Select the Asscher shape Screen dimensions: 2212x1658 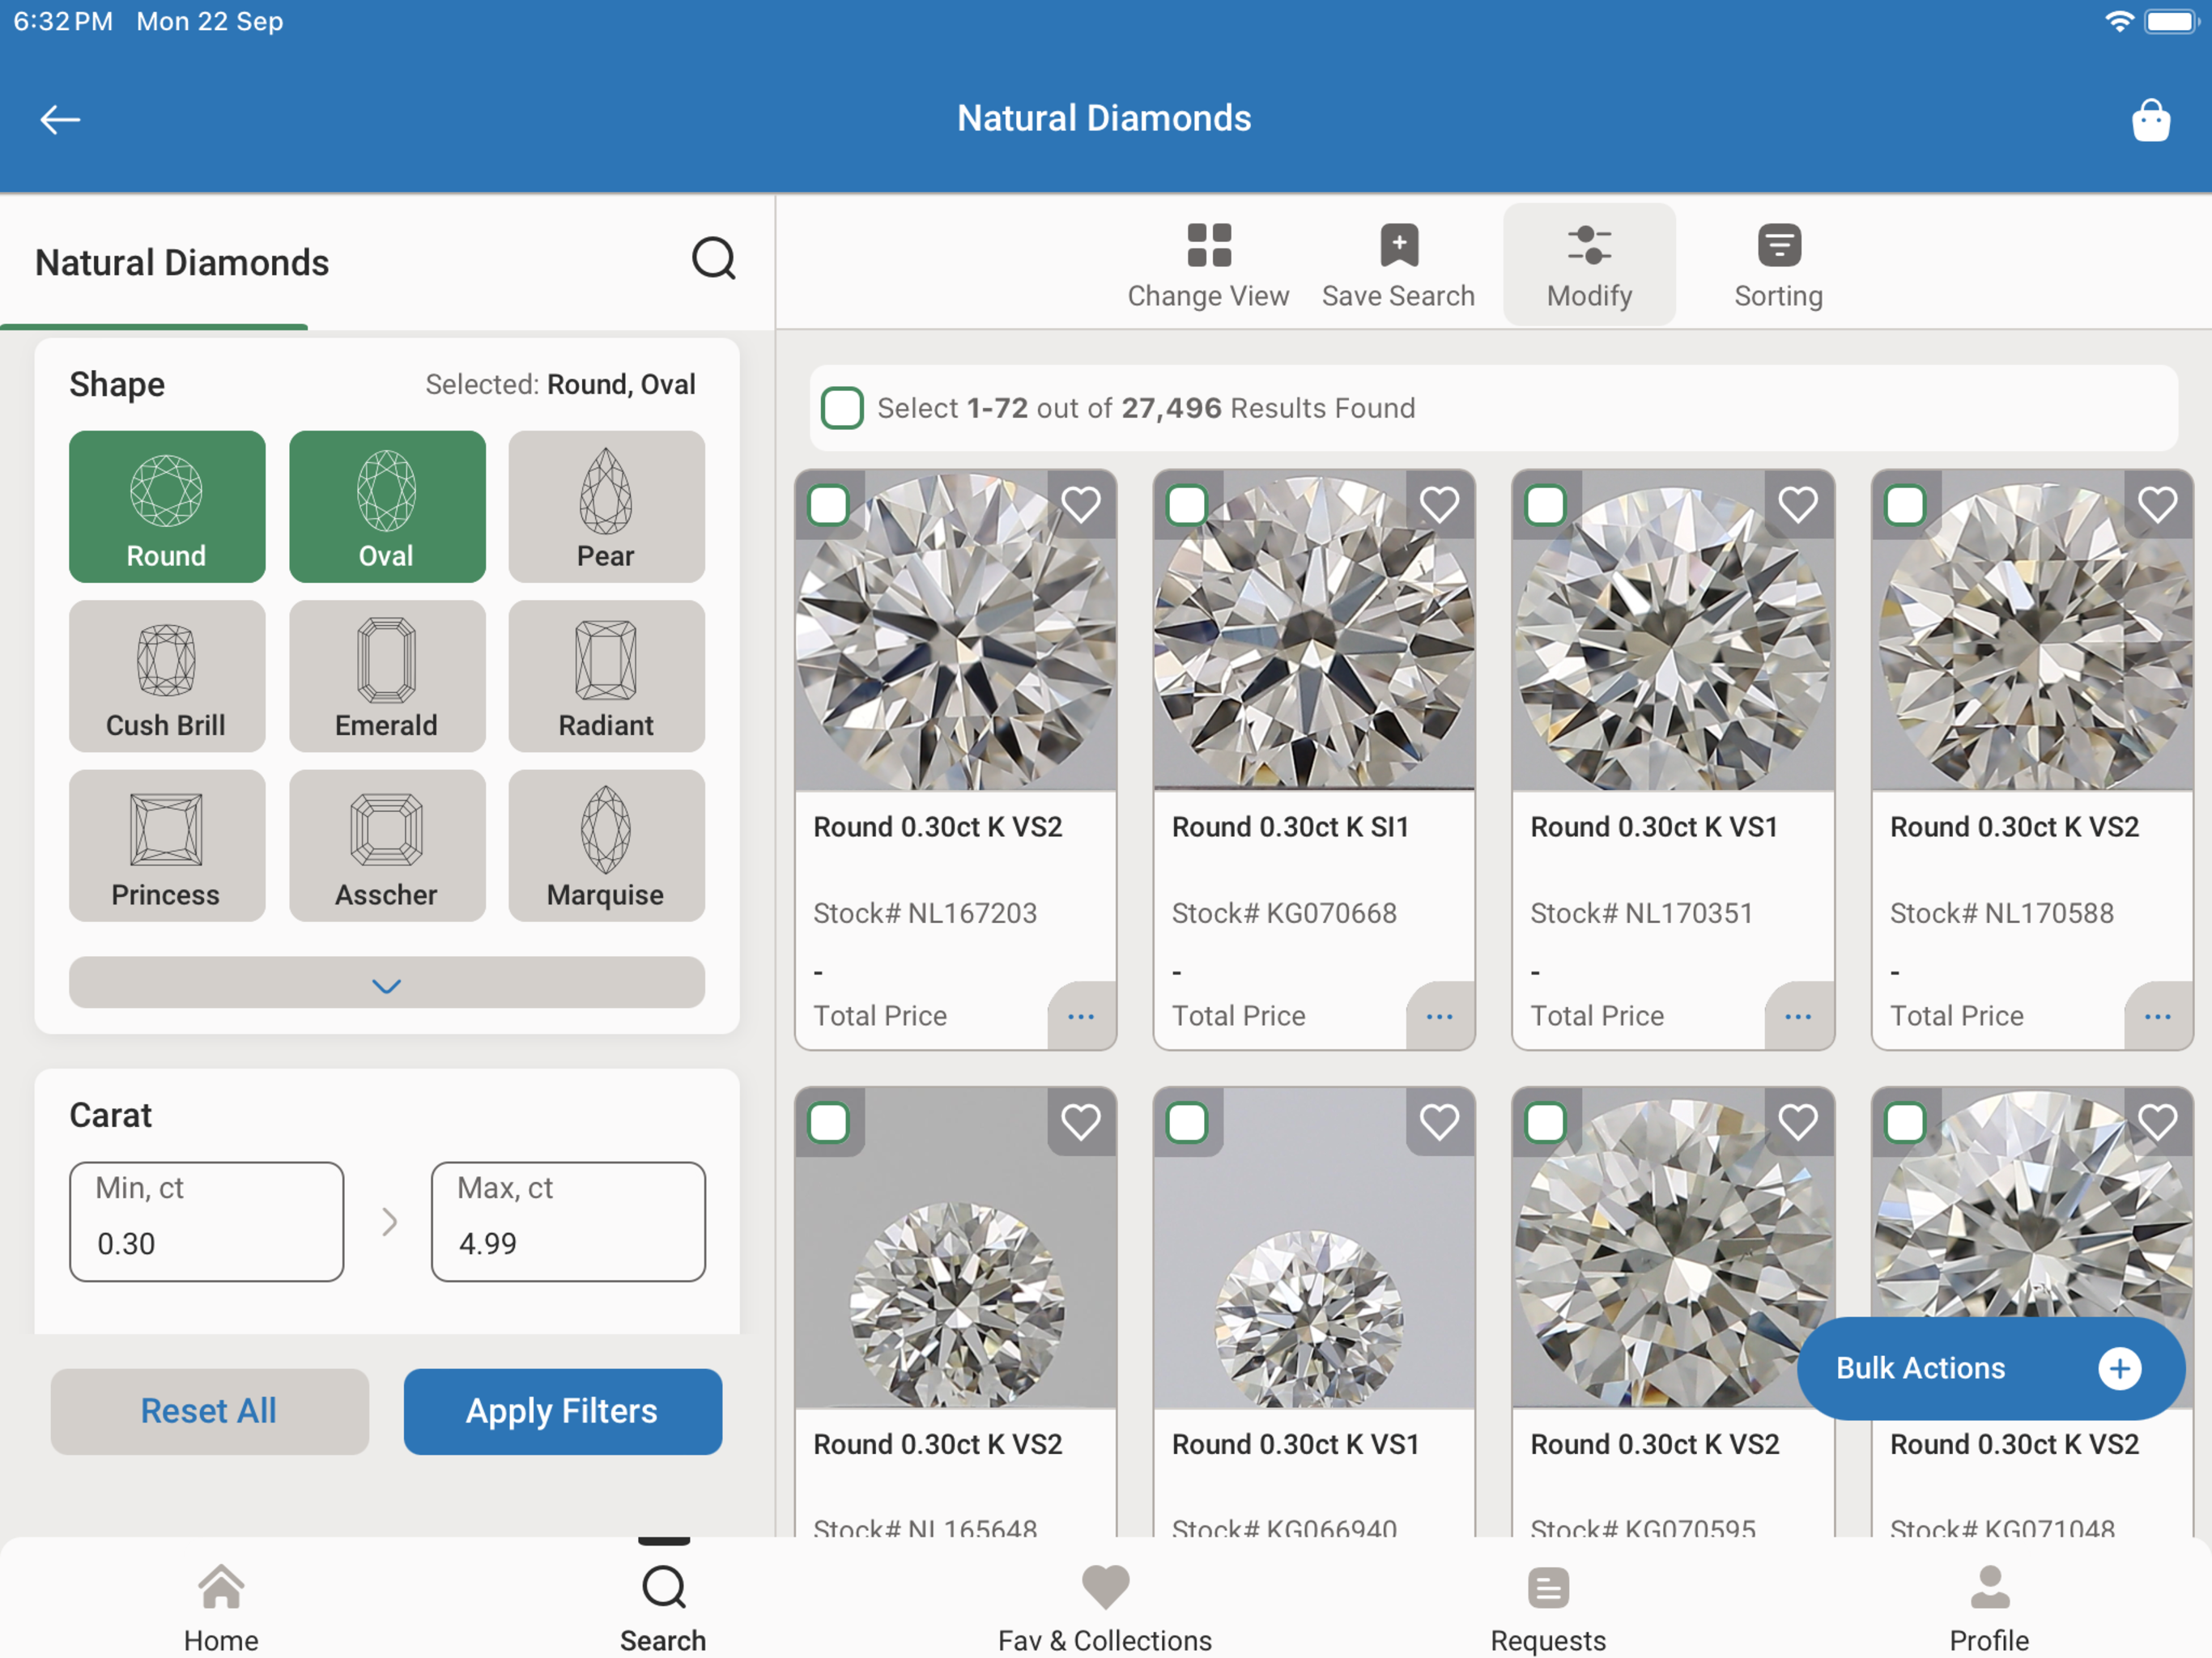pos(387,846)
